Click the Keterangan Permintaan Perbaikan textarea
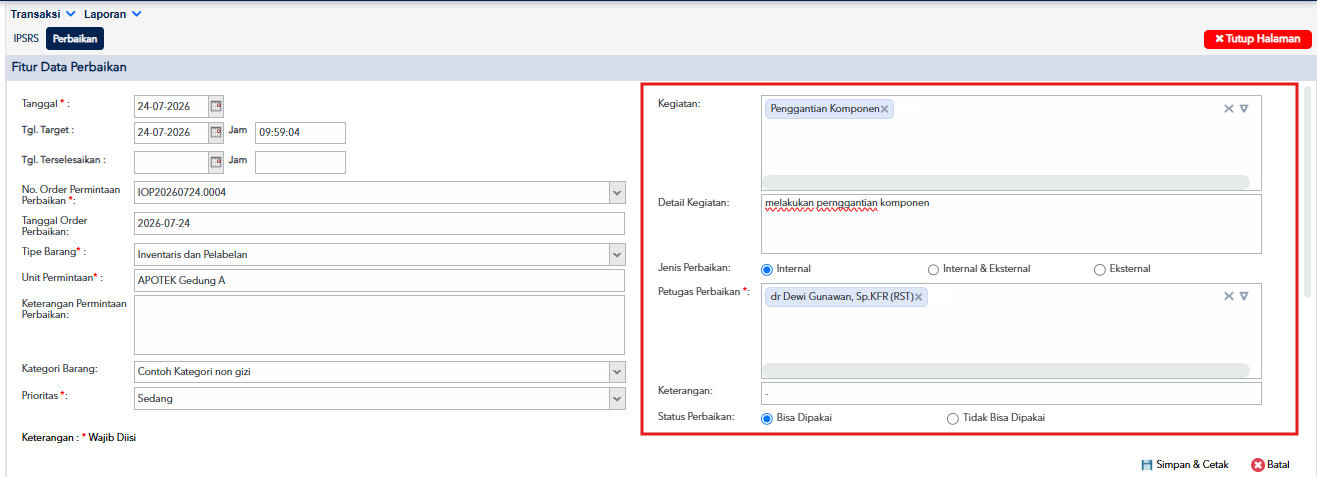The image size is (1317, 477). pos(379,324)
